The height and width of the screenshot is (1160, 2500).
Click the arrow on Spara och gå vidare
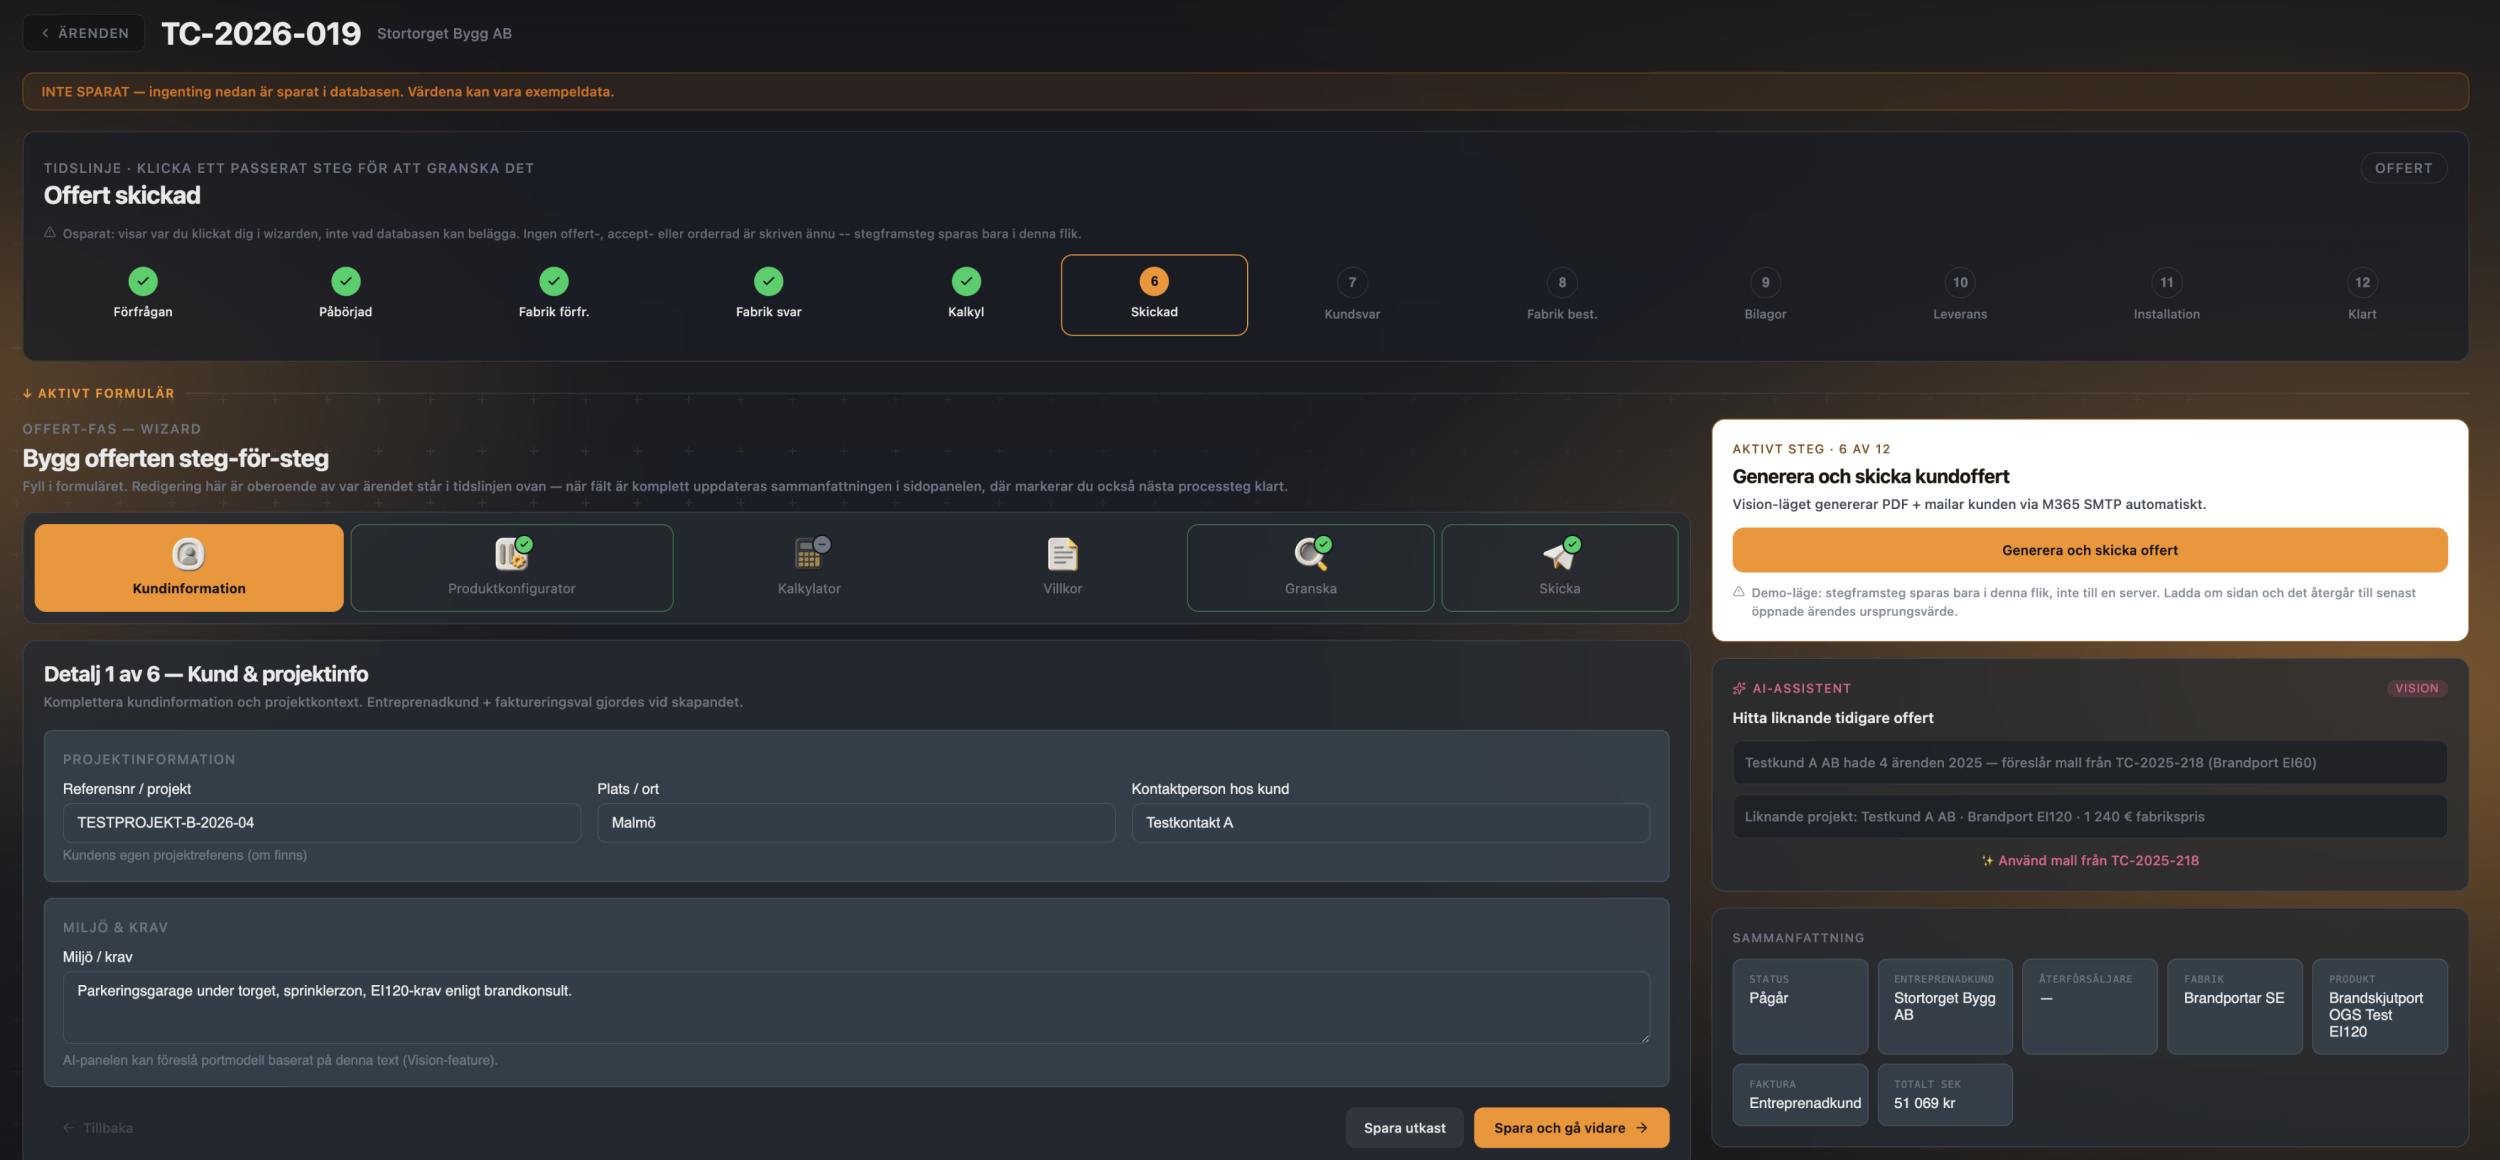(1641, 1128)
